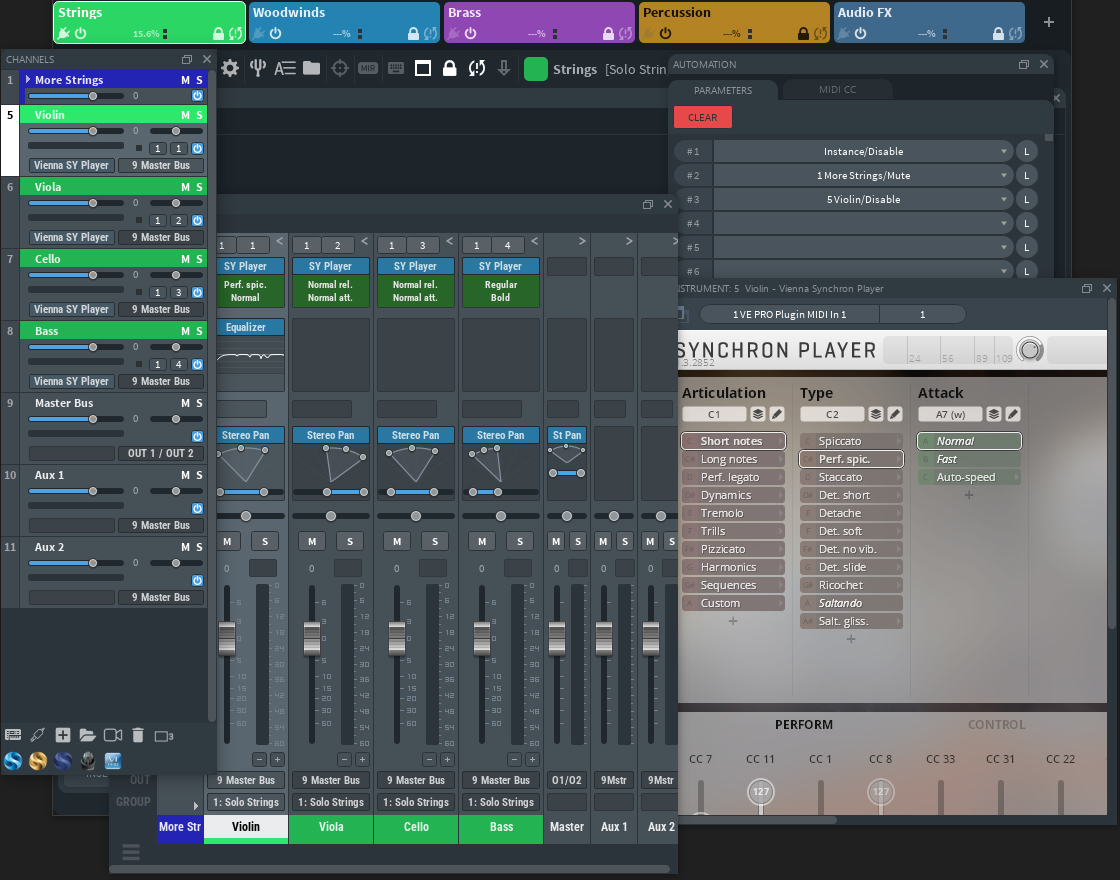The image size is (1120, 880).
Task: Open the settings gear in the toolbar
Action: (230, 68)
